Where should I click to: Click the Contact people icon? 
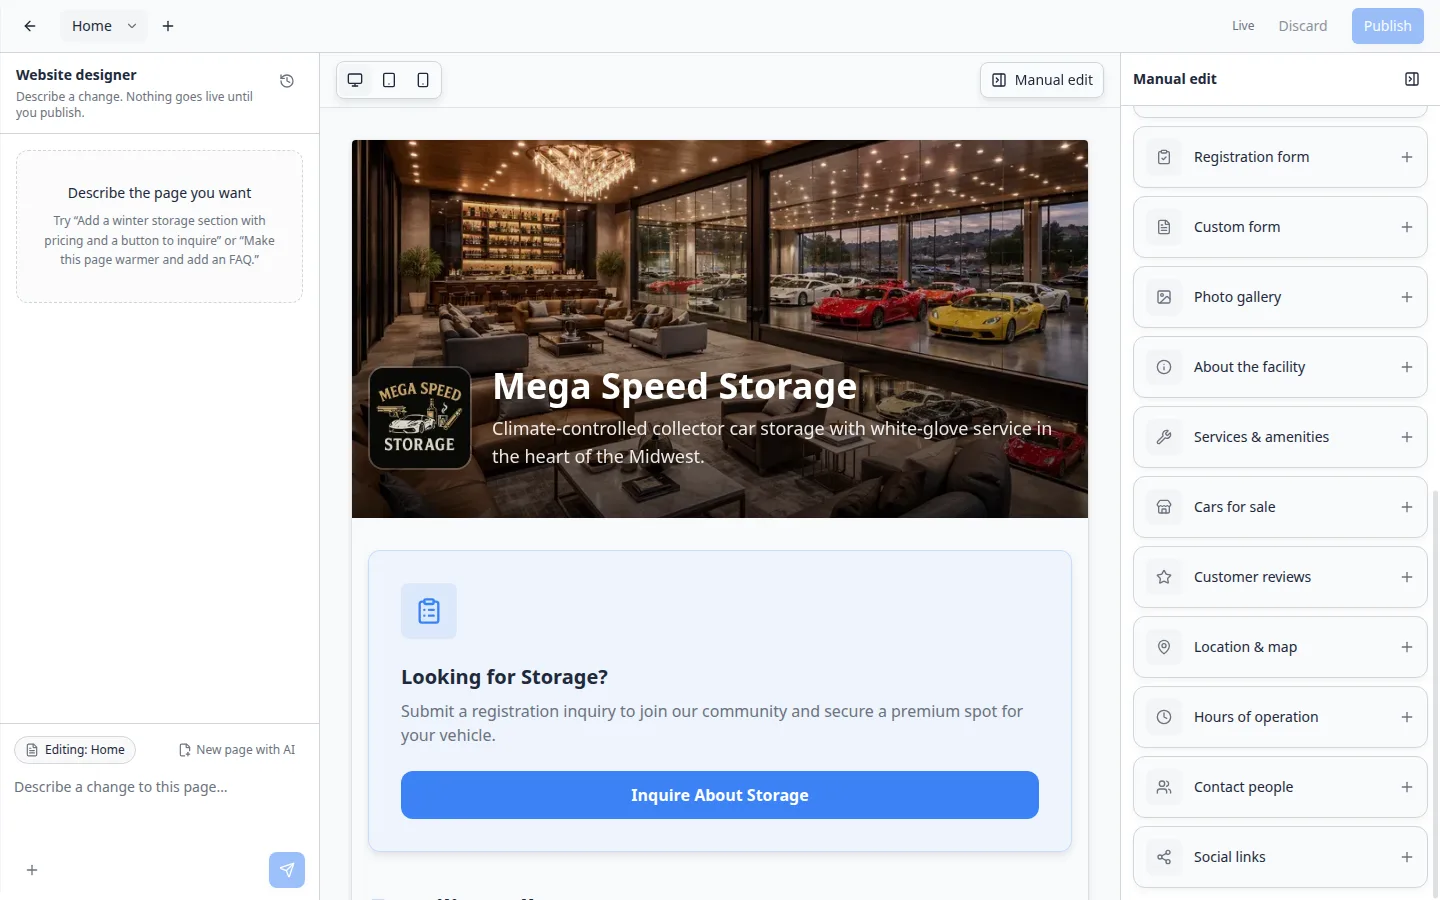[x=1164, y=787]
